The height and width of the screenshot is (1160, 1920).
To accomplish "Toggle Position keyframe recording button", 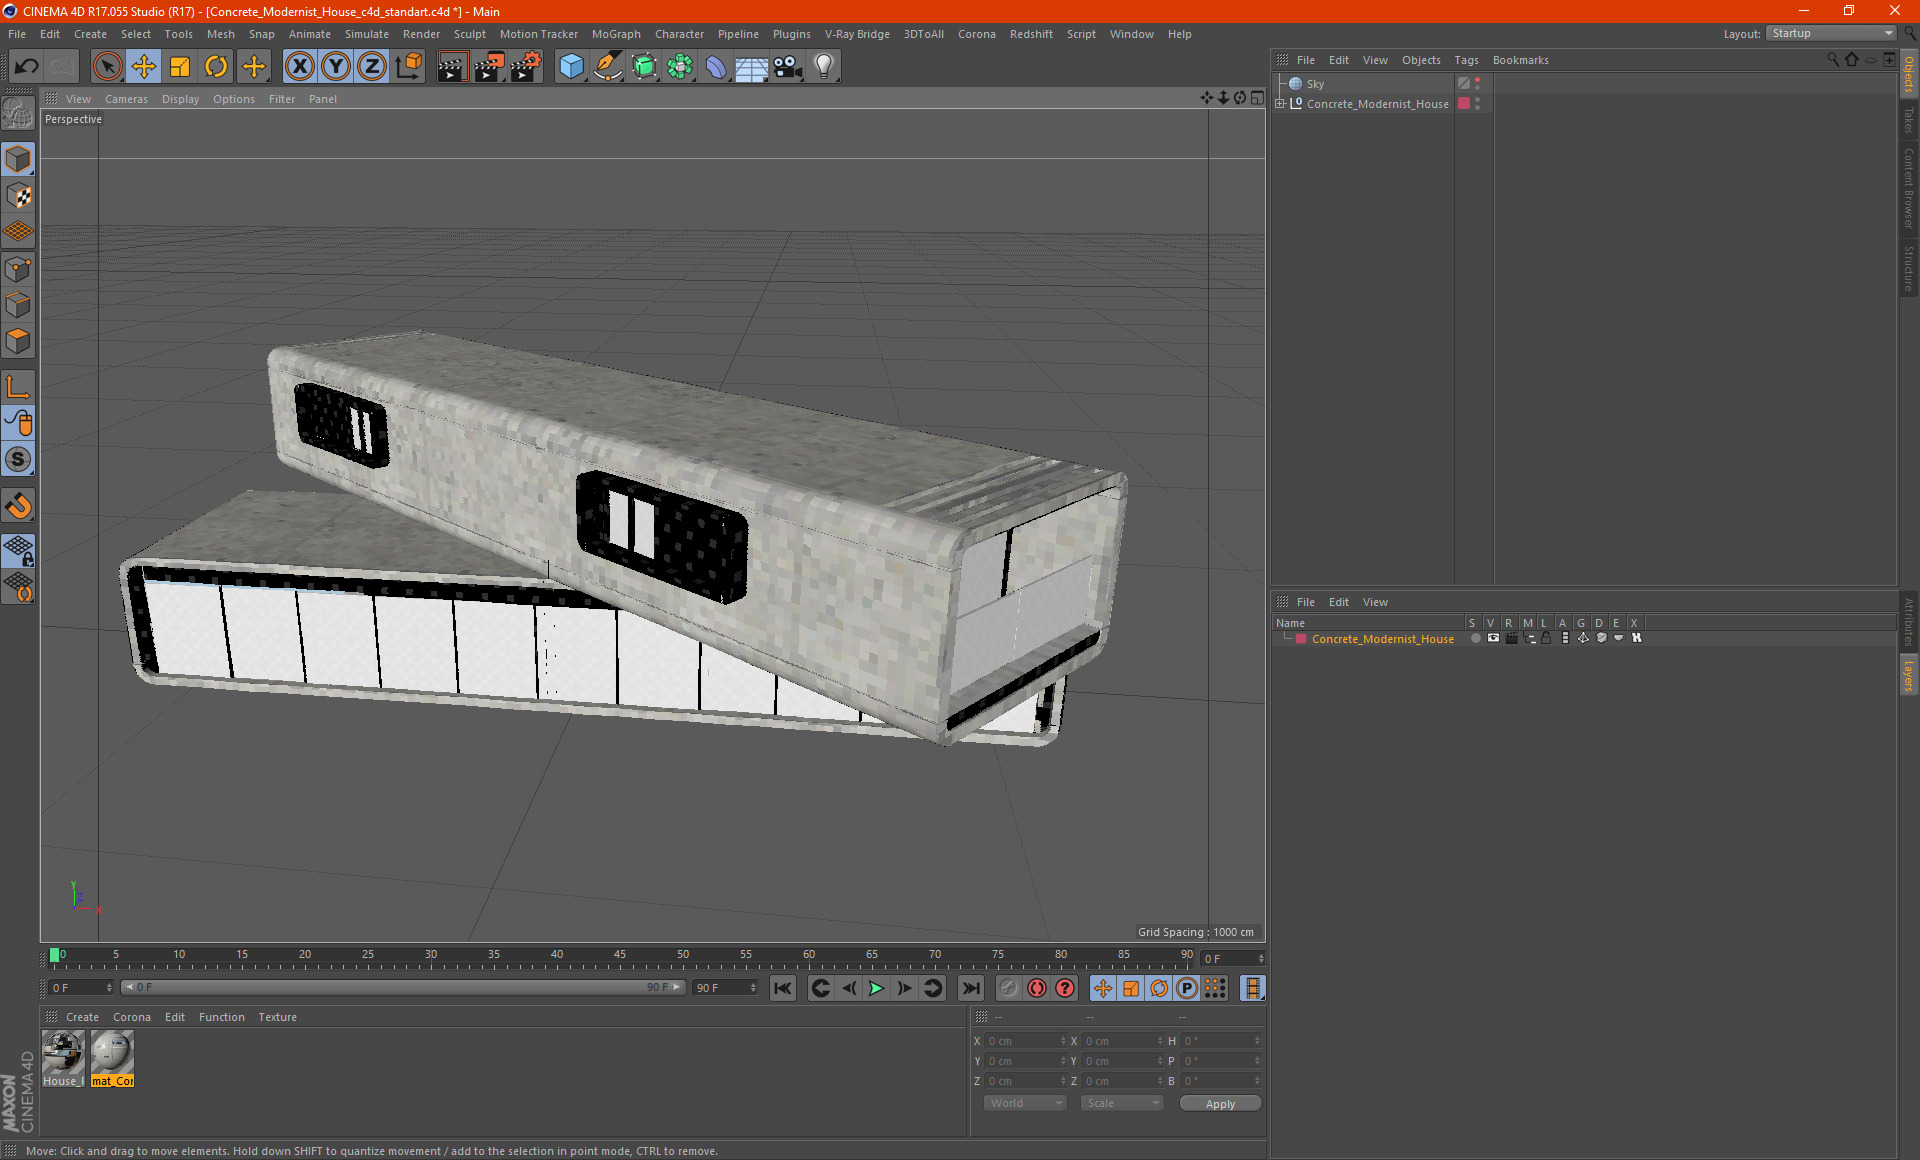I will pos(1103,988).
